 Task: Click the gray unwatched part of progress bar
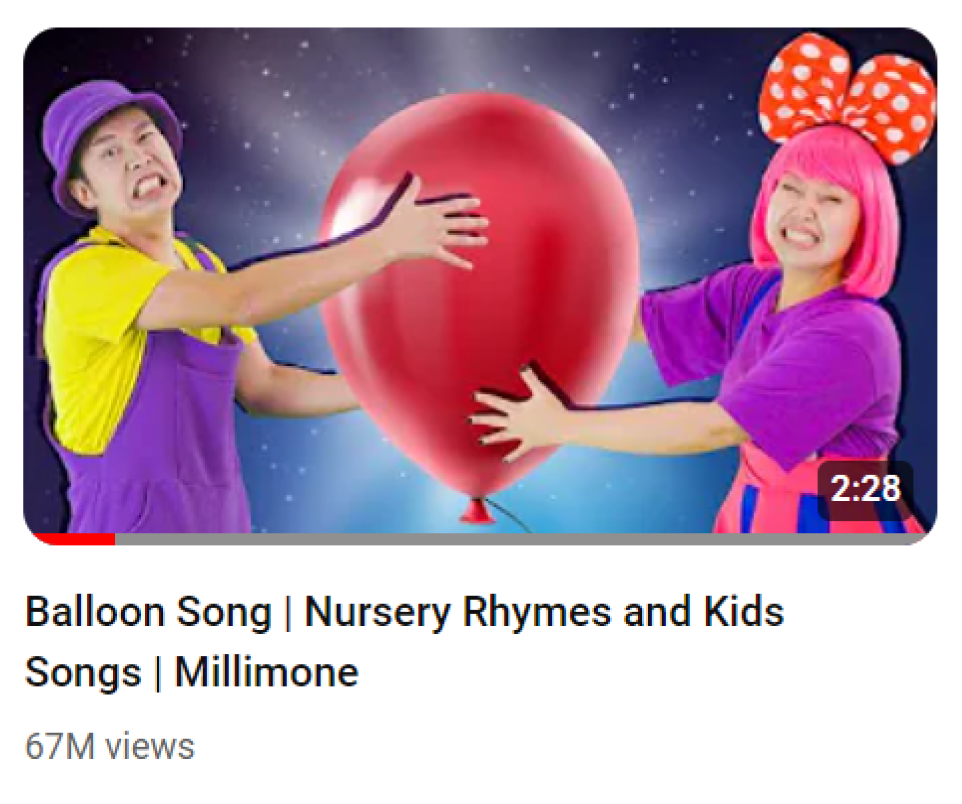pyautogui.click(x=521, y=539)
